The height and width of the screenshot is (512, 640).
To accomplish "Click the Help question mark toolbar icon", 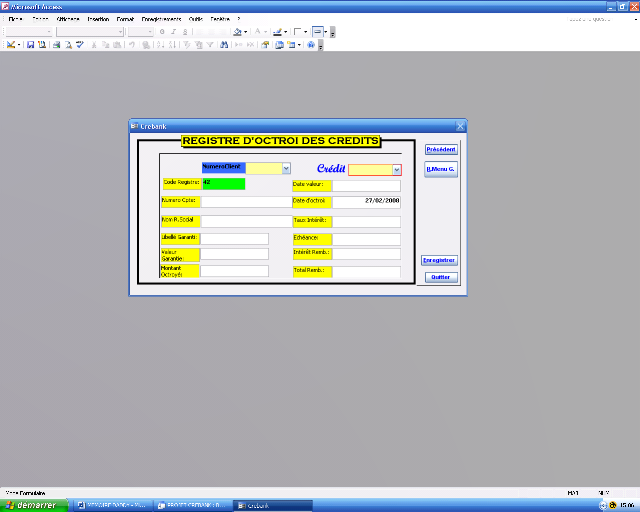I will click(x=311, y=45).
